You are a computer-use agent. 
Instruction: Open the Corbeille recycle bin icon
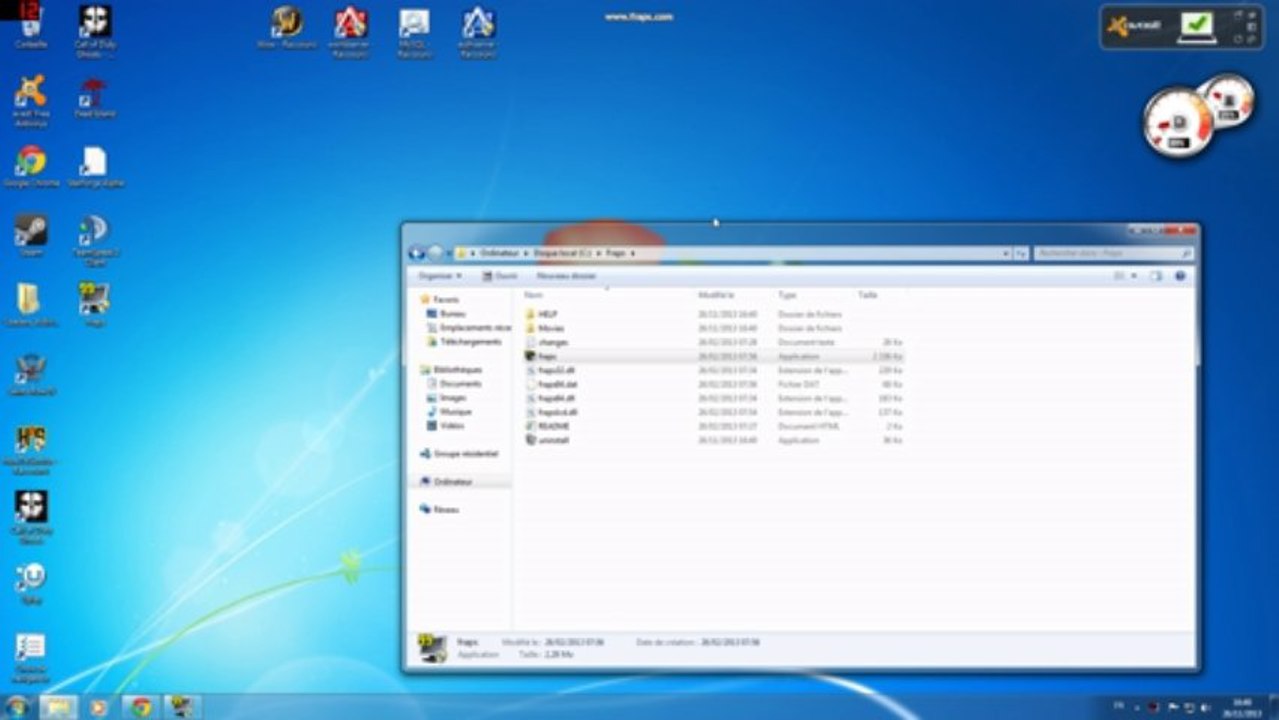[31, 28]
